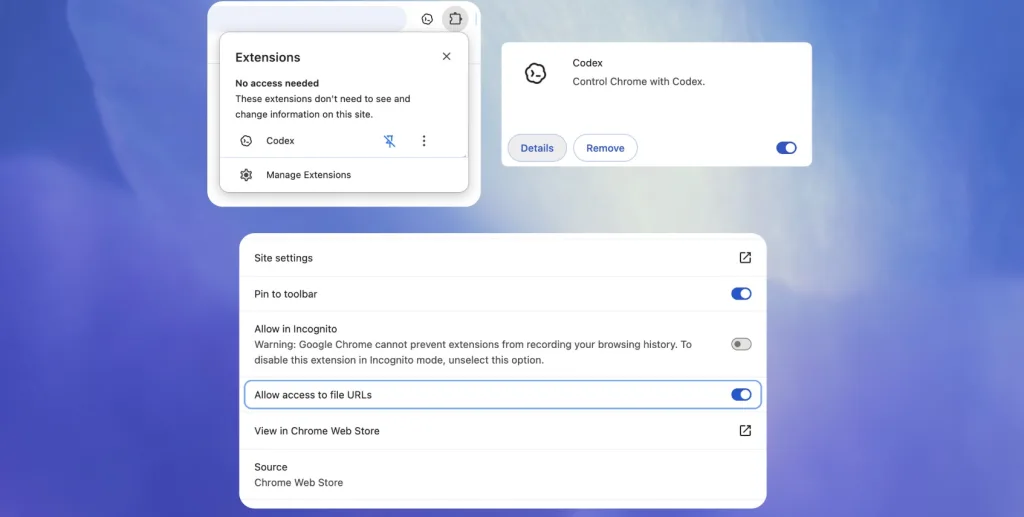Image resolution: width=1024 pixels, height=517 pixels.
Task: Click Codex icon in Extensions list row
Action: [246, 140]
